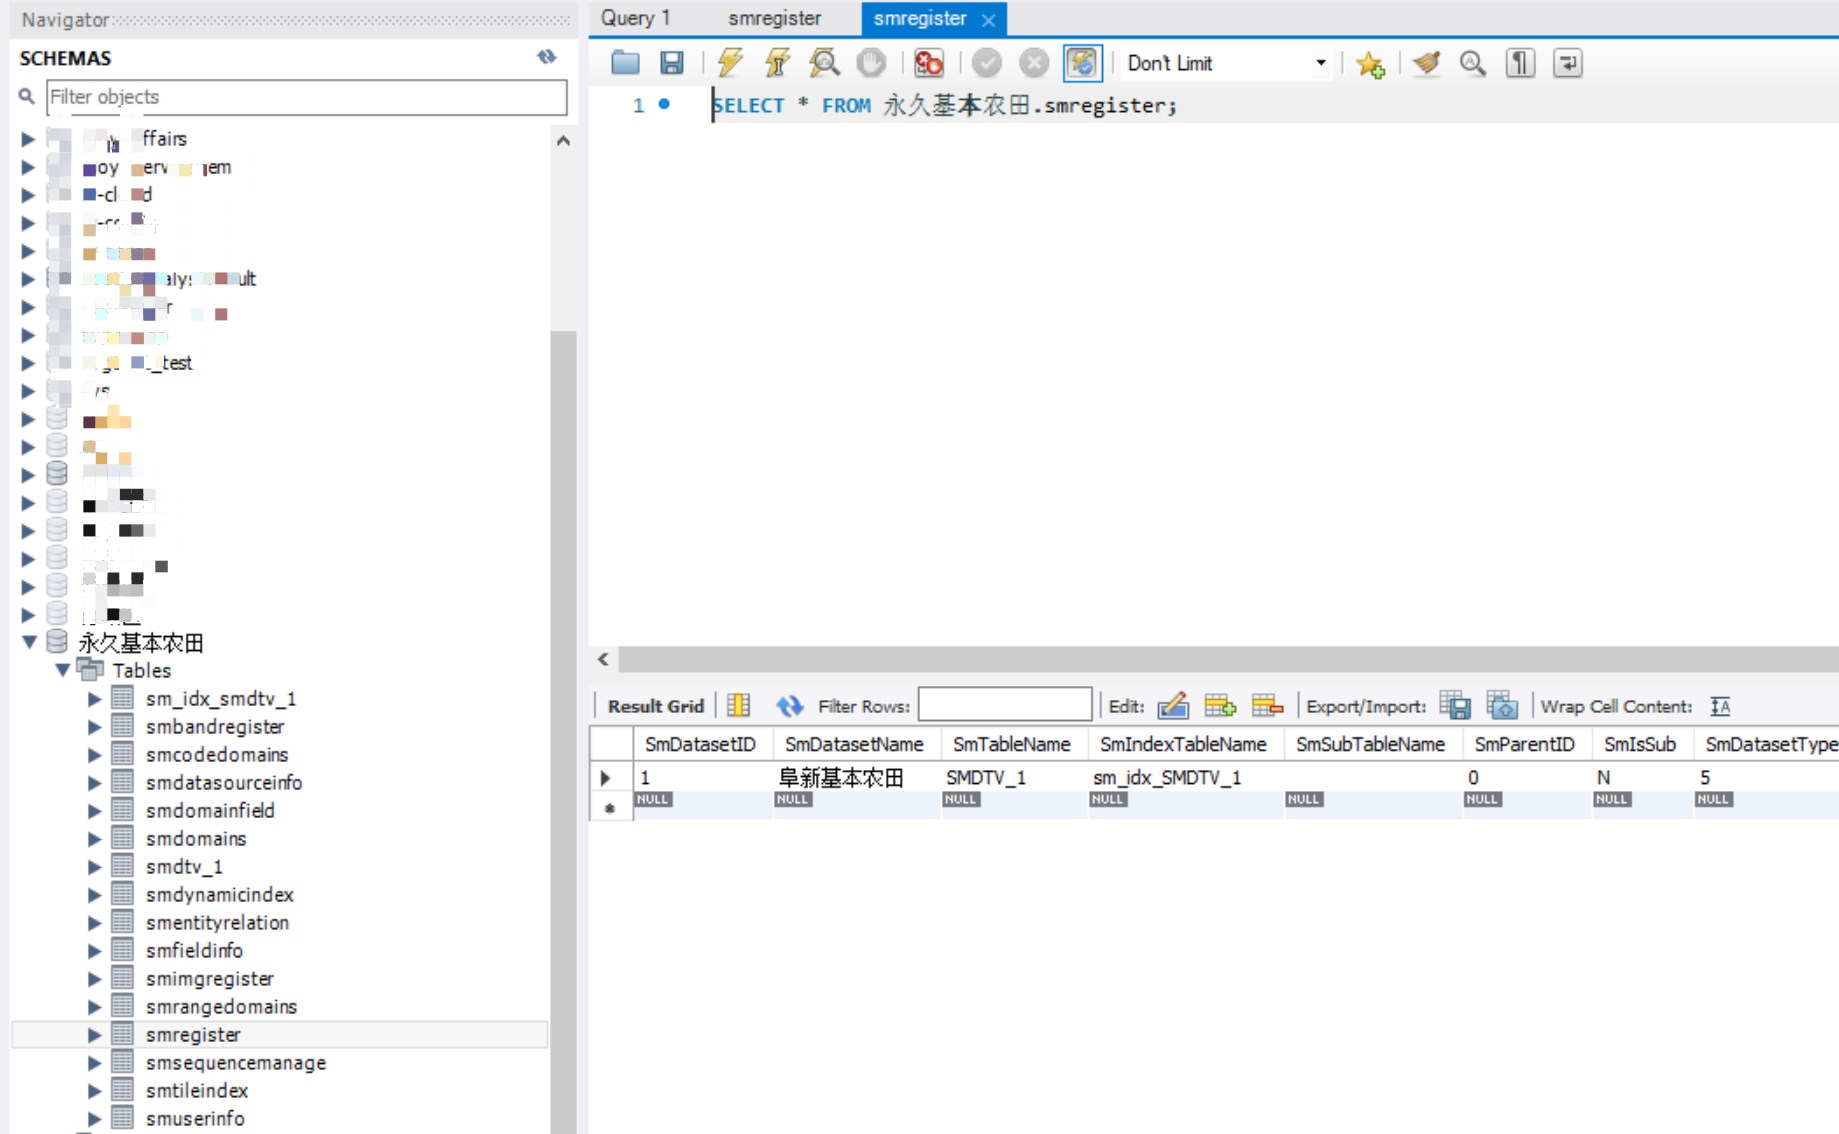Export recordset to external file icon

1454,706
